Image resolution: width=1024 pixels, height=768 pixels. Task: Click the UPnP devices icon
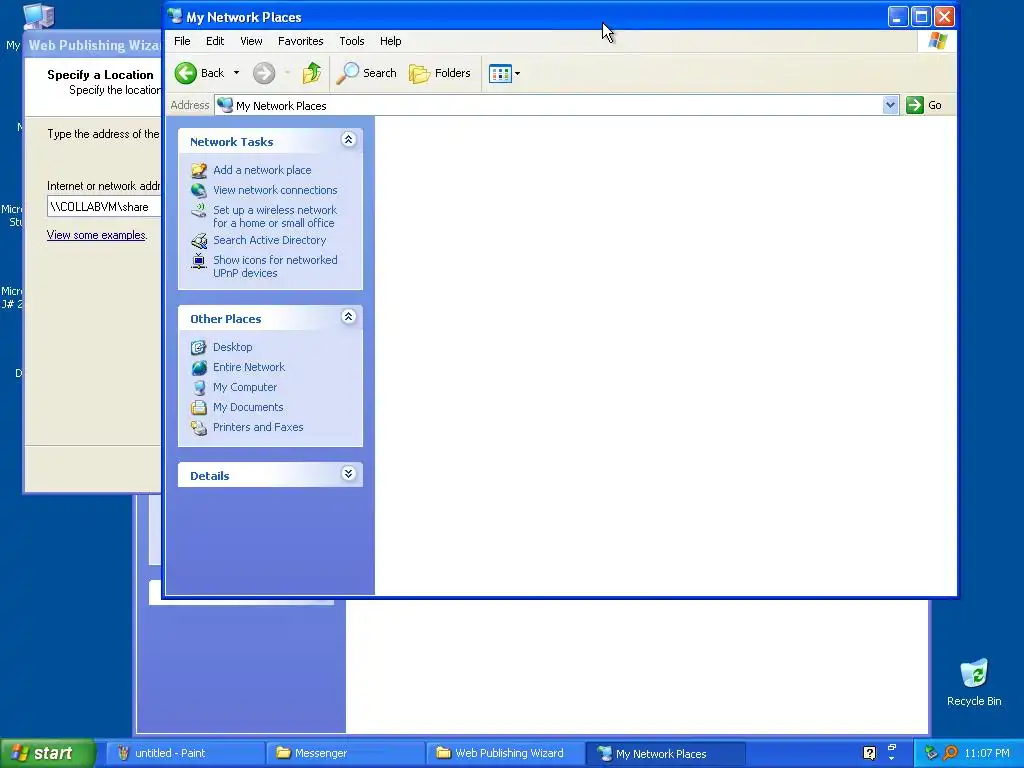click(199, 261)
